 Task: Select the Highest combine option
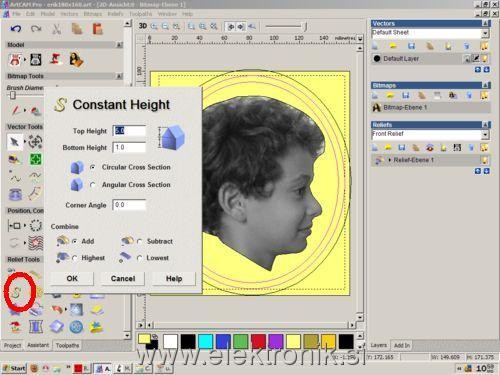tap(75, 258)
